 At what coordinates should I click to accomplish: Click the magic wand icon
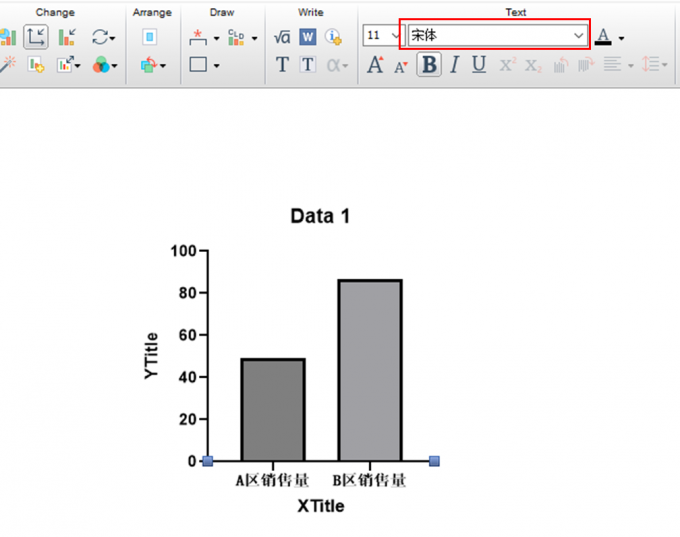tap(8, 65)
